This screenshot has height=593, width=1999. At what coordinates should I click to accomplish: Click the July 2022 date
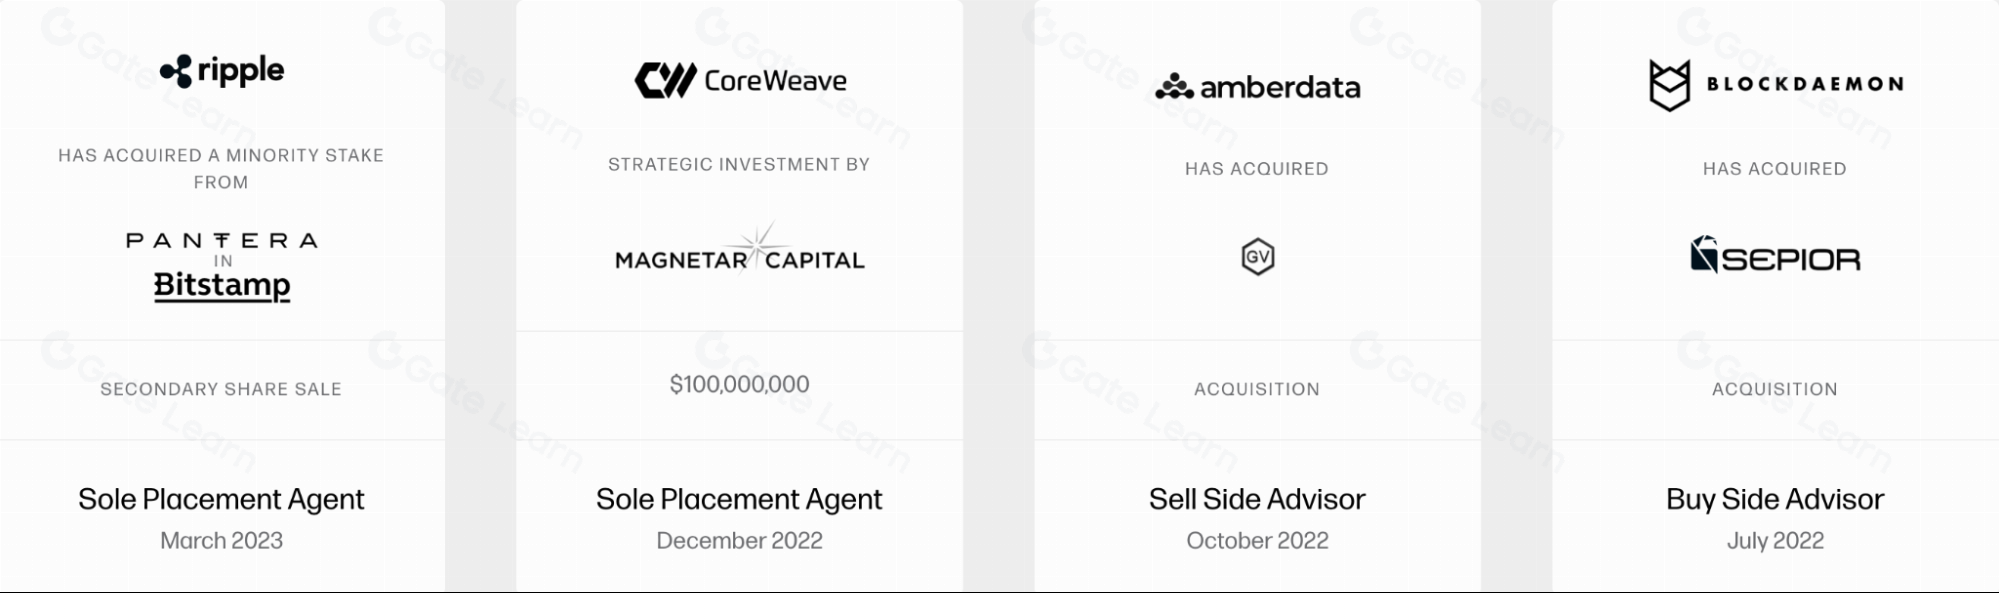pos(1775,541)
